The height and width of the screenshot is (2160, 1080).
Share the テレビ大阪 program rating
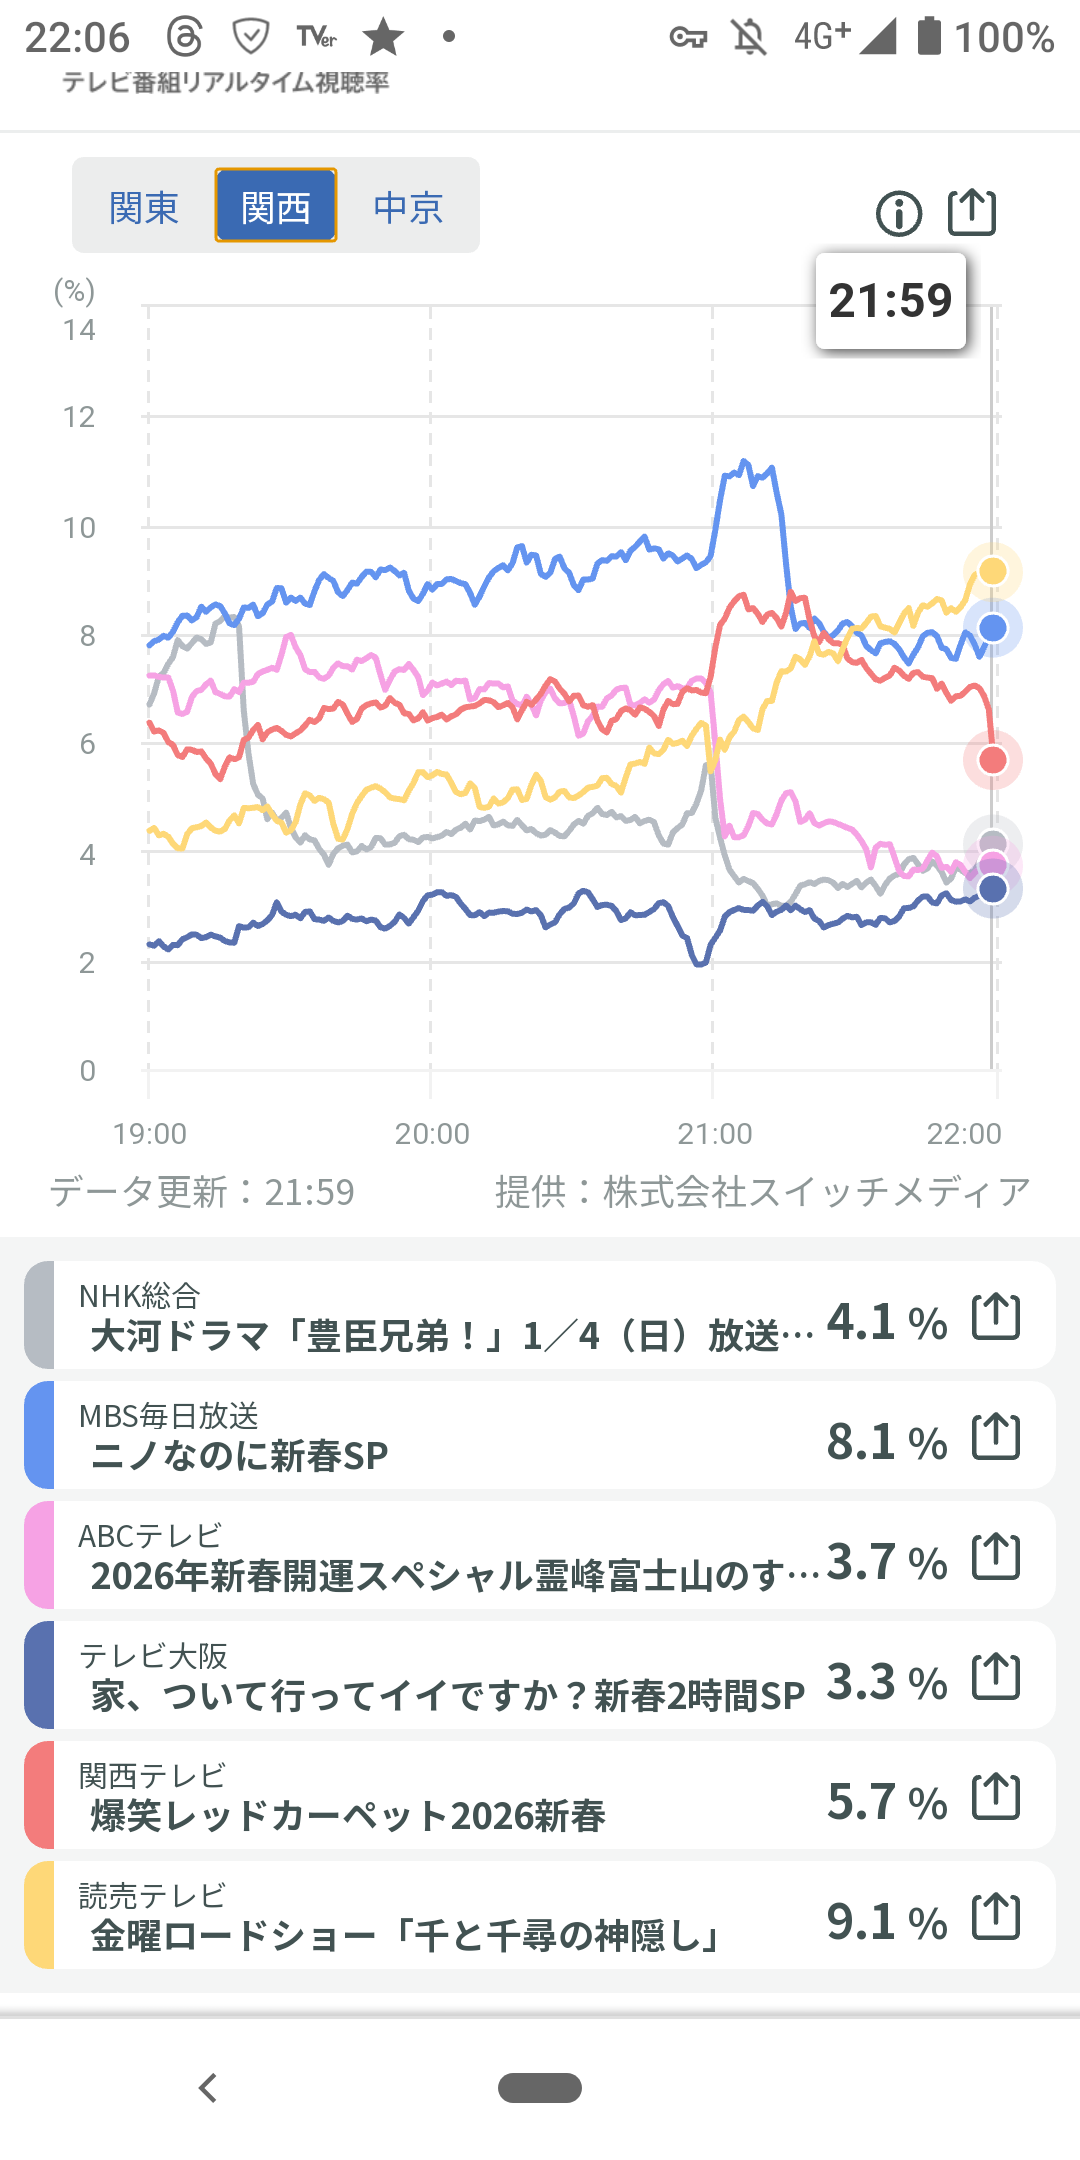click(996, 1676)
